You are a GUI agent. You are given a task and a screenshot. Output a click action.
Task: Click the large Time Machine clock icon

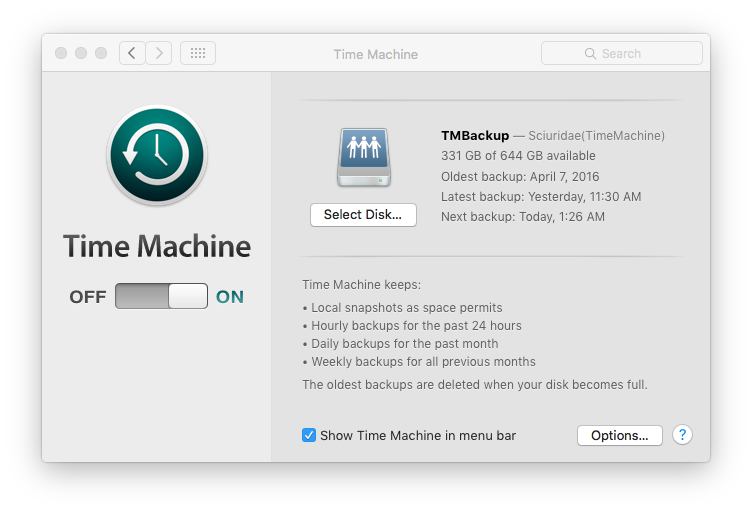click(157, 155)
